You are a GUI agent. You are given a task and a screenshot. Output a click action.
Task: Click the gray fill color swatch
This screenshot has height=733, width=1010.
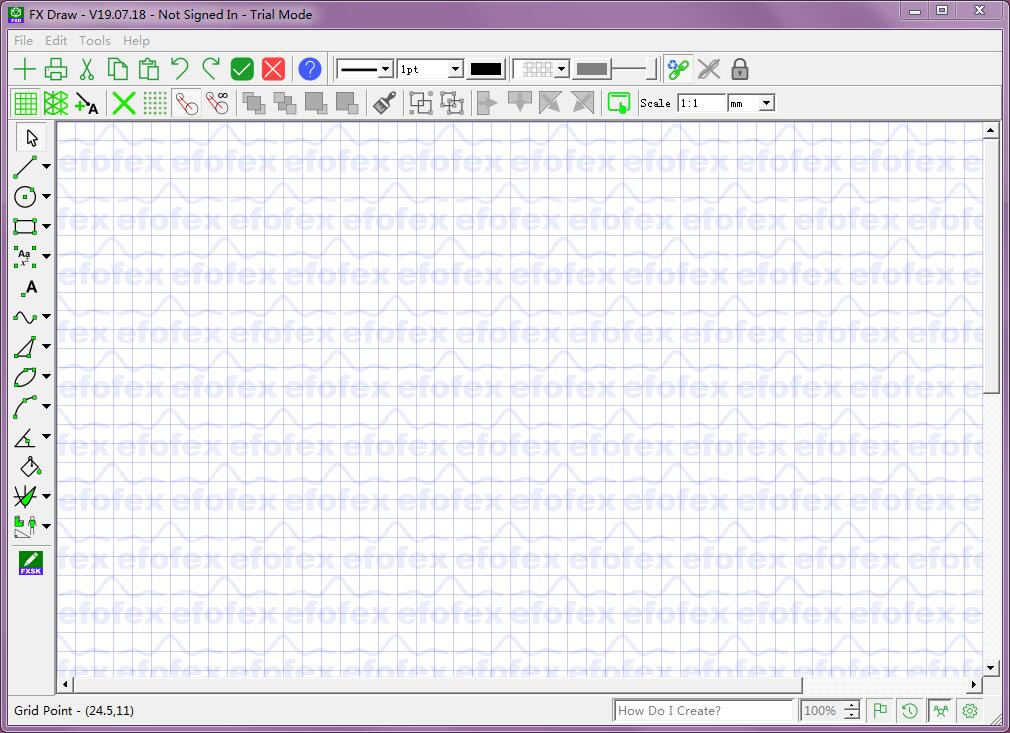pyautogui.click(x=592, y=69)
